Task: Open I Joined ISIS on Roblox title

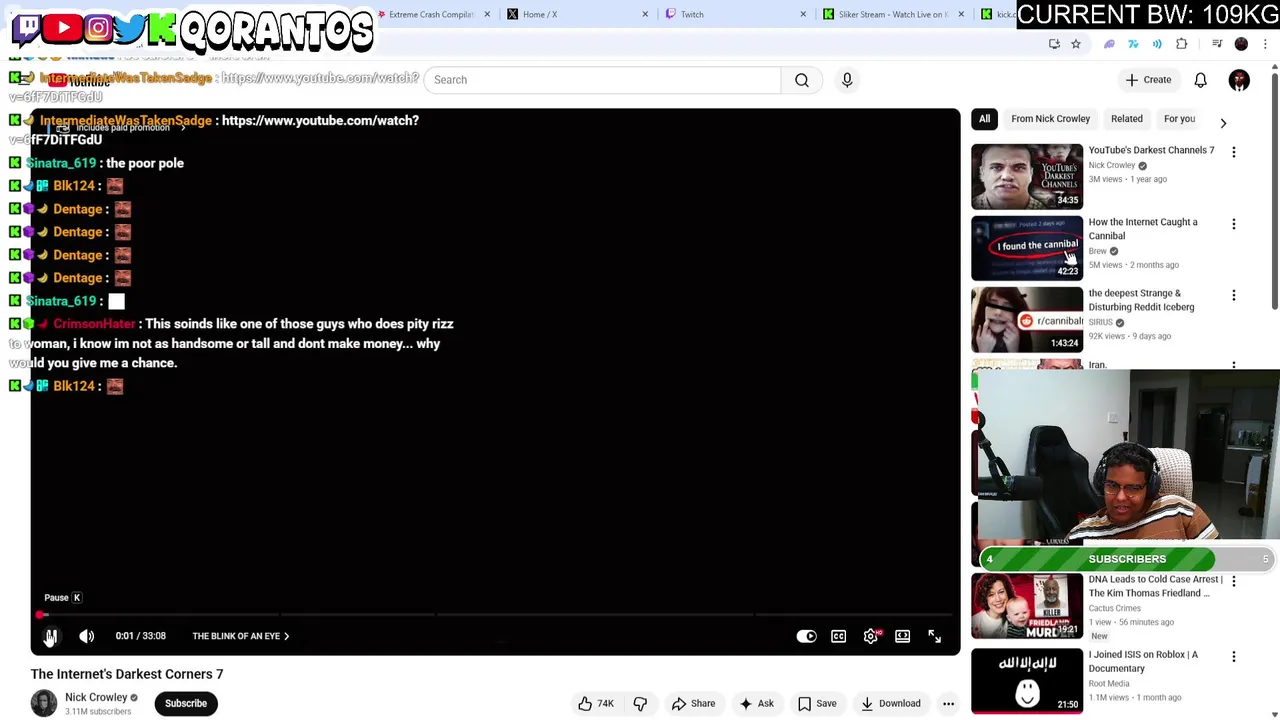Action: 1143,661
